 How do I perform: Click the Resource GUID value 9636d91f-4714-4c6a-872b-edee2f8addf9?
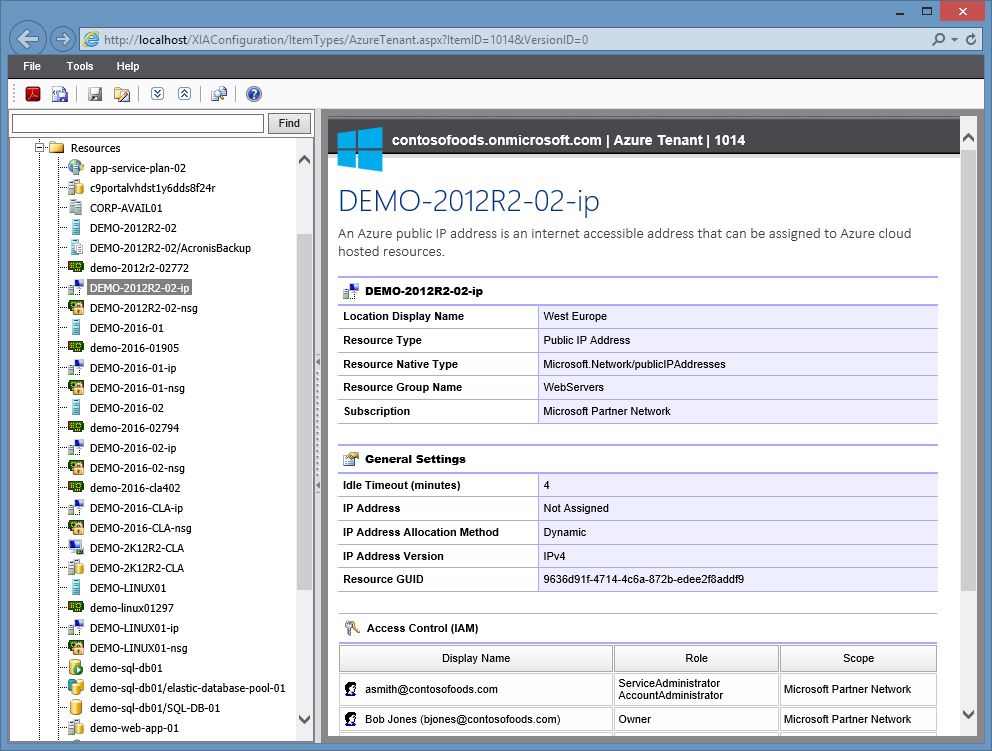tap(643, 580)
